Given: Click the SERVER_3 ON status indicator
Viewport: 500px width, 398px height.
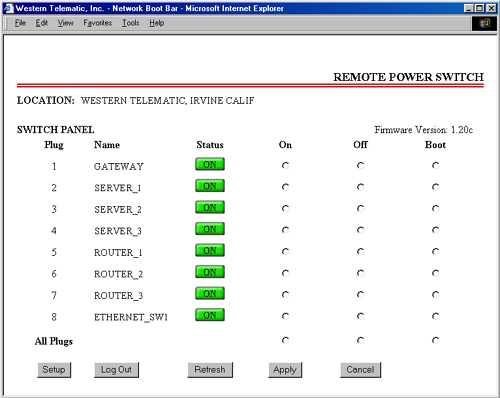Looking at the screenshot, I should pos(210,229).
